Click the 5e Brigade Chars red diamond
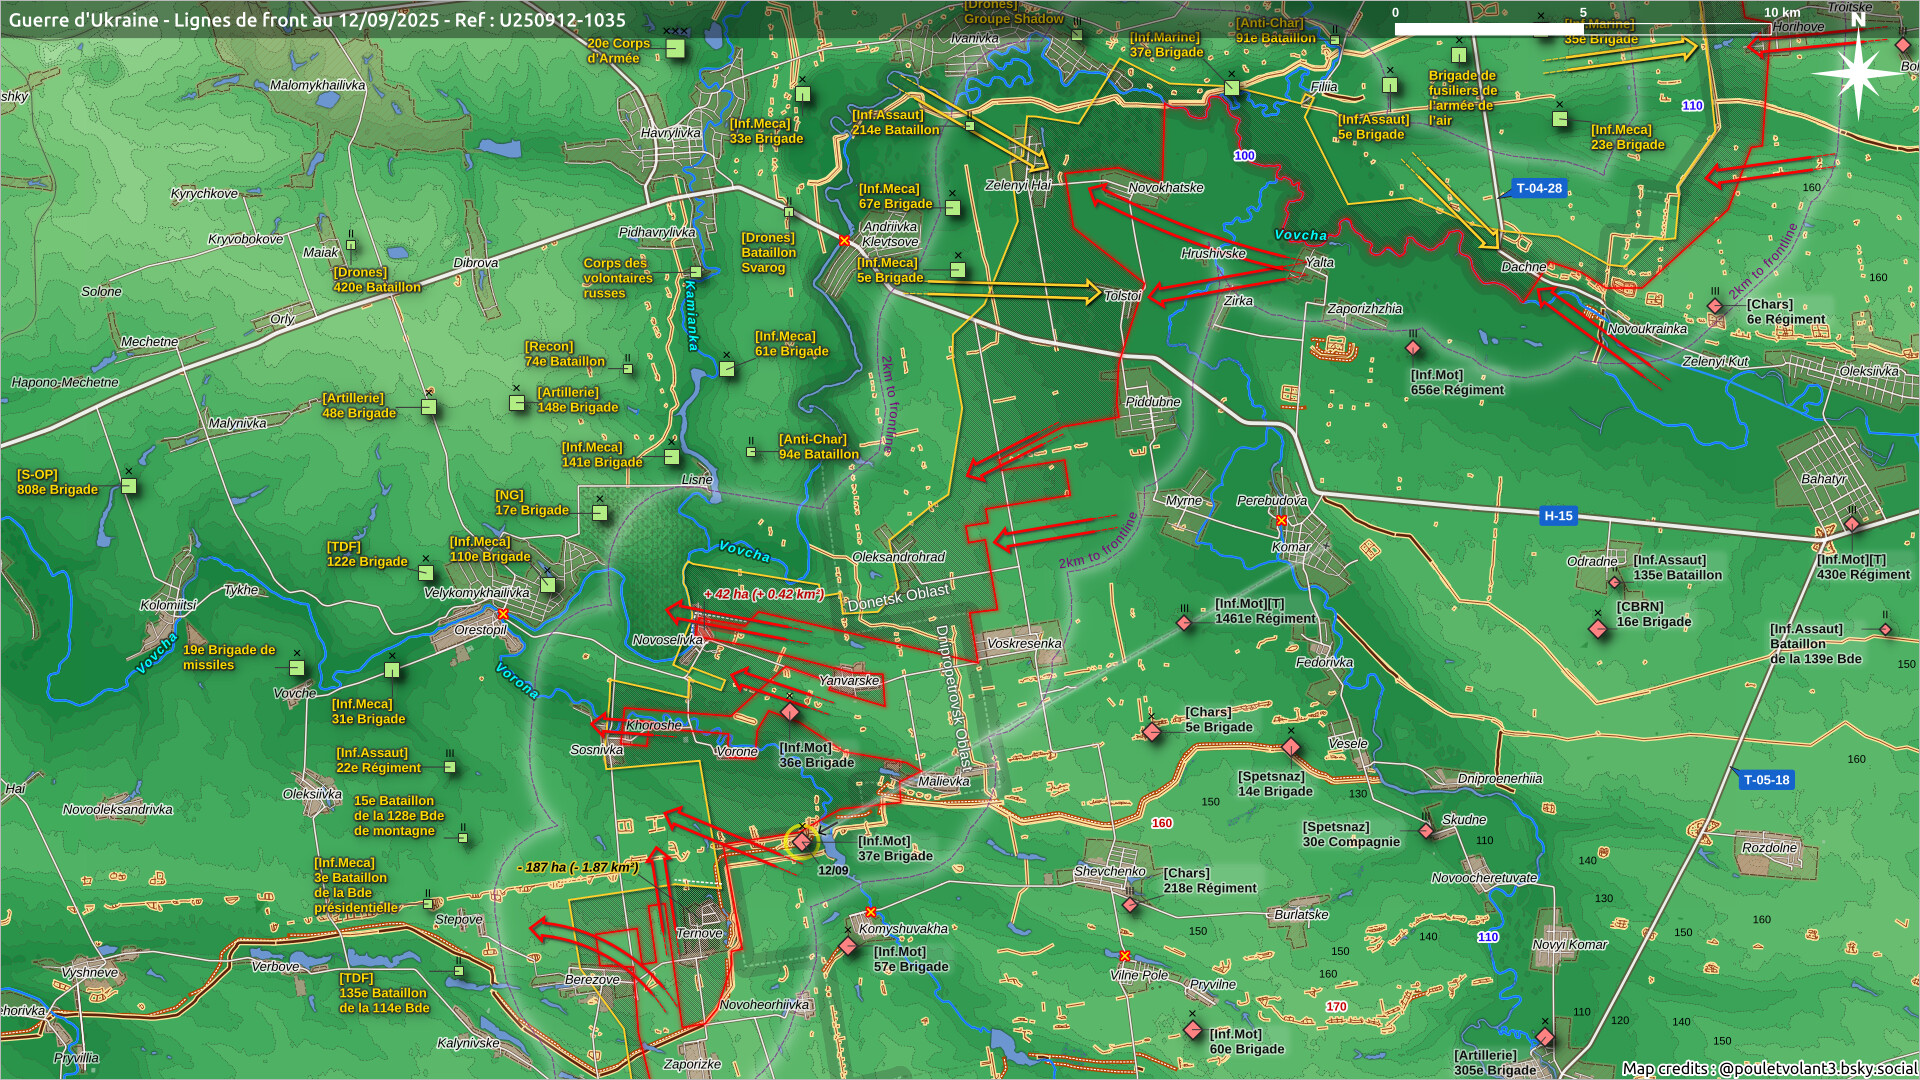Image resolution: width=1920 pixels, height=1080 pixels. coord(1152,732)
